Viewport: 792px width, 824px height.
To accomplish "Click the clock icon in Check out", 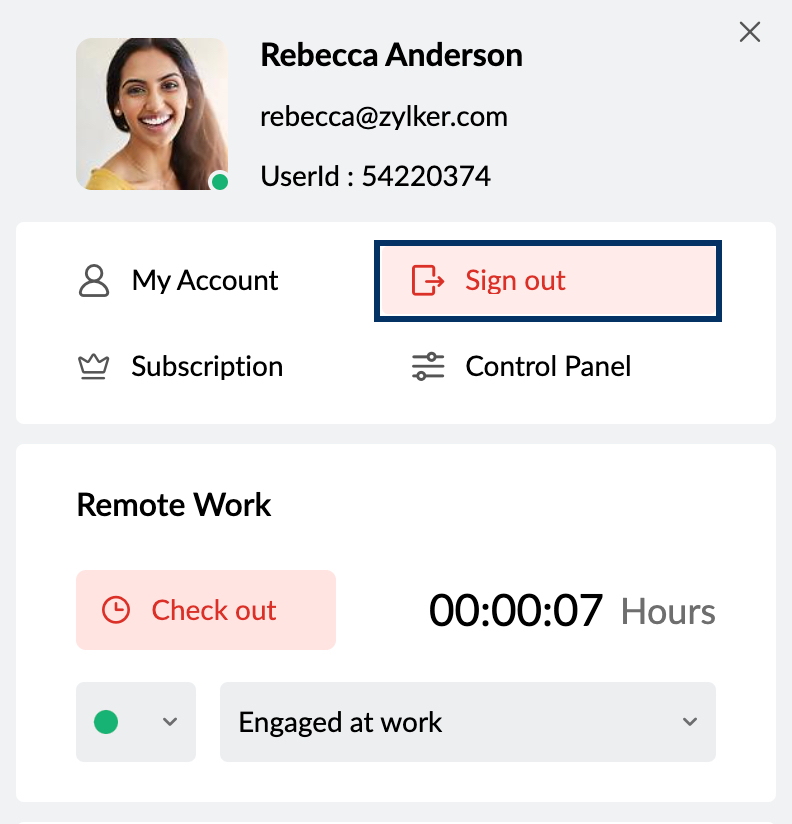I will click(117, 610).
